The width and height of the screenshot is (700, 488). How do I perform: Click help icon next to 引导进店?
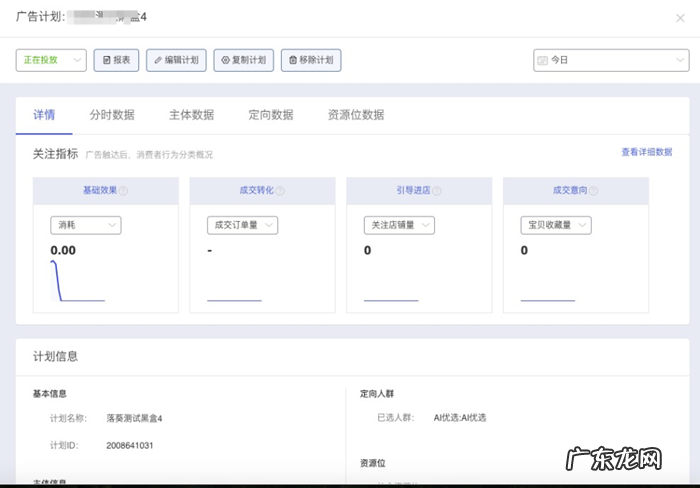[437, 191]
